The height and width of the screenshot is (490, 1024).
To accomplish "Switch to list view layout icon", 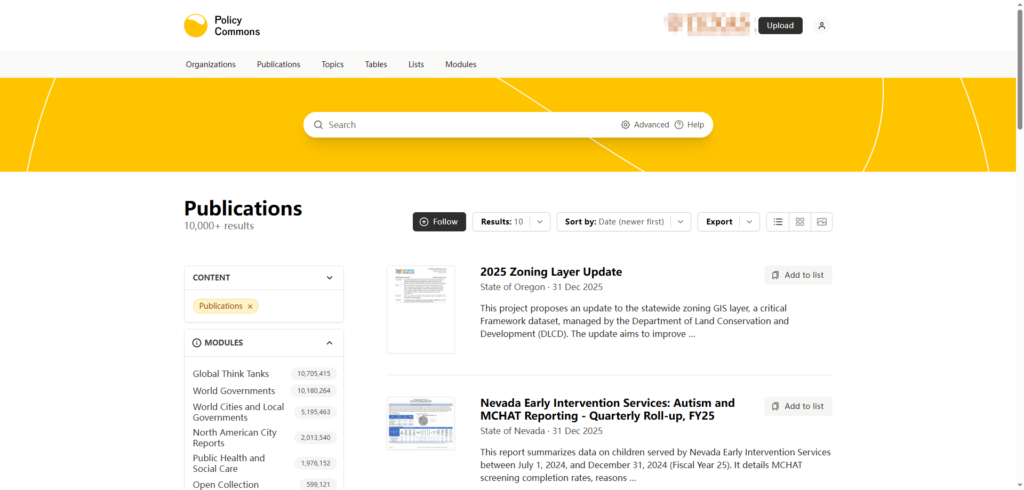I will (778, 222).
